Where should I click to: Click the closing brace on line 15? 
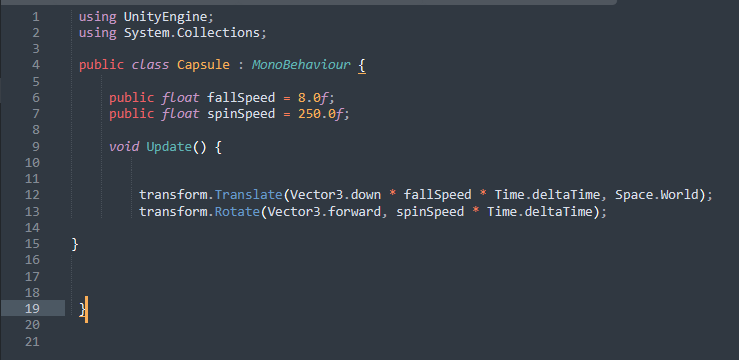point(75,244)
